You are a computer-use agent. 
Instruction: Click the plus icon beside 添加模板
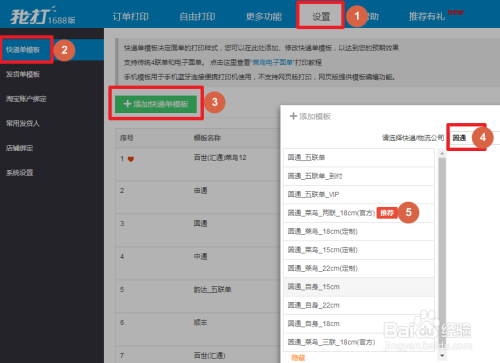click(x=293, y=116)
